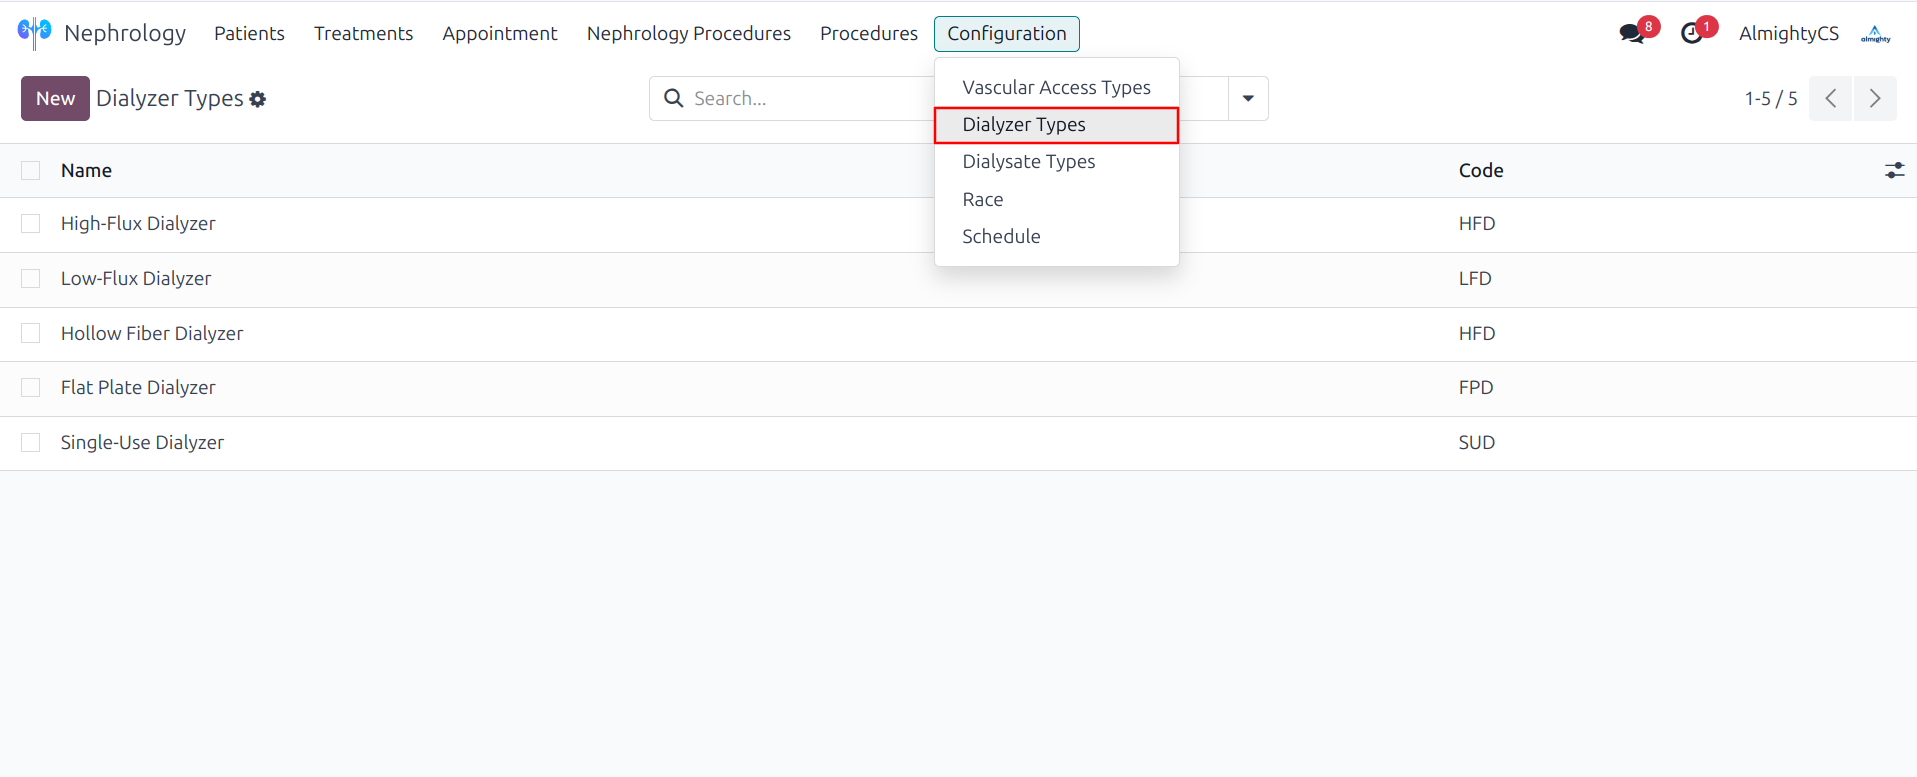Go to the previous page arrow
Screen dimensions: 1917x777
pos(1830,98)
